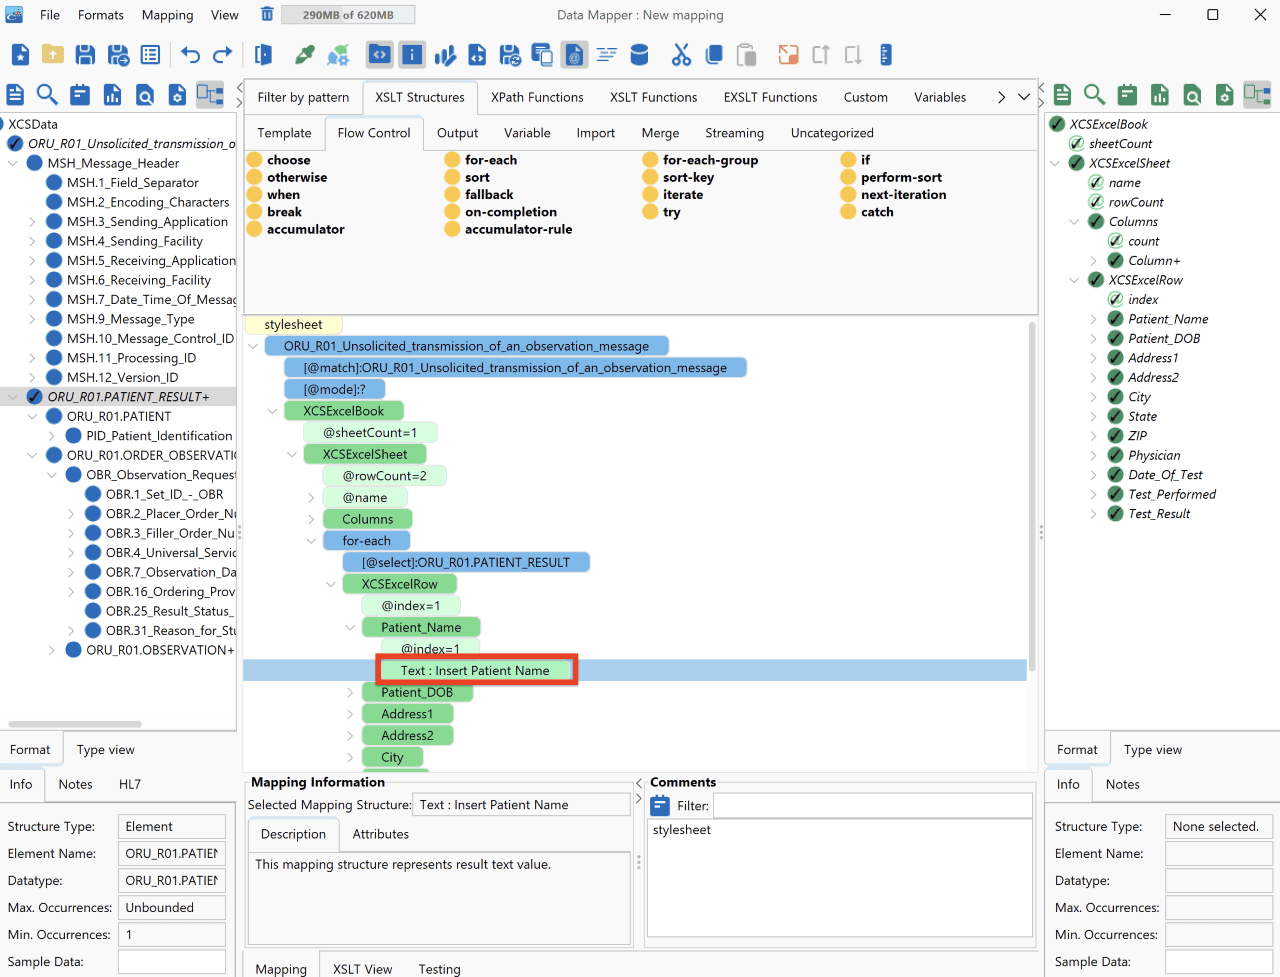Toggle the tree-layout view button, right panel
The image size is (1280, 977).
click(x=1257, y=95)
